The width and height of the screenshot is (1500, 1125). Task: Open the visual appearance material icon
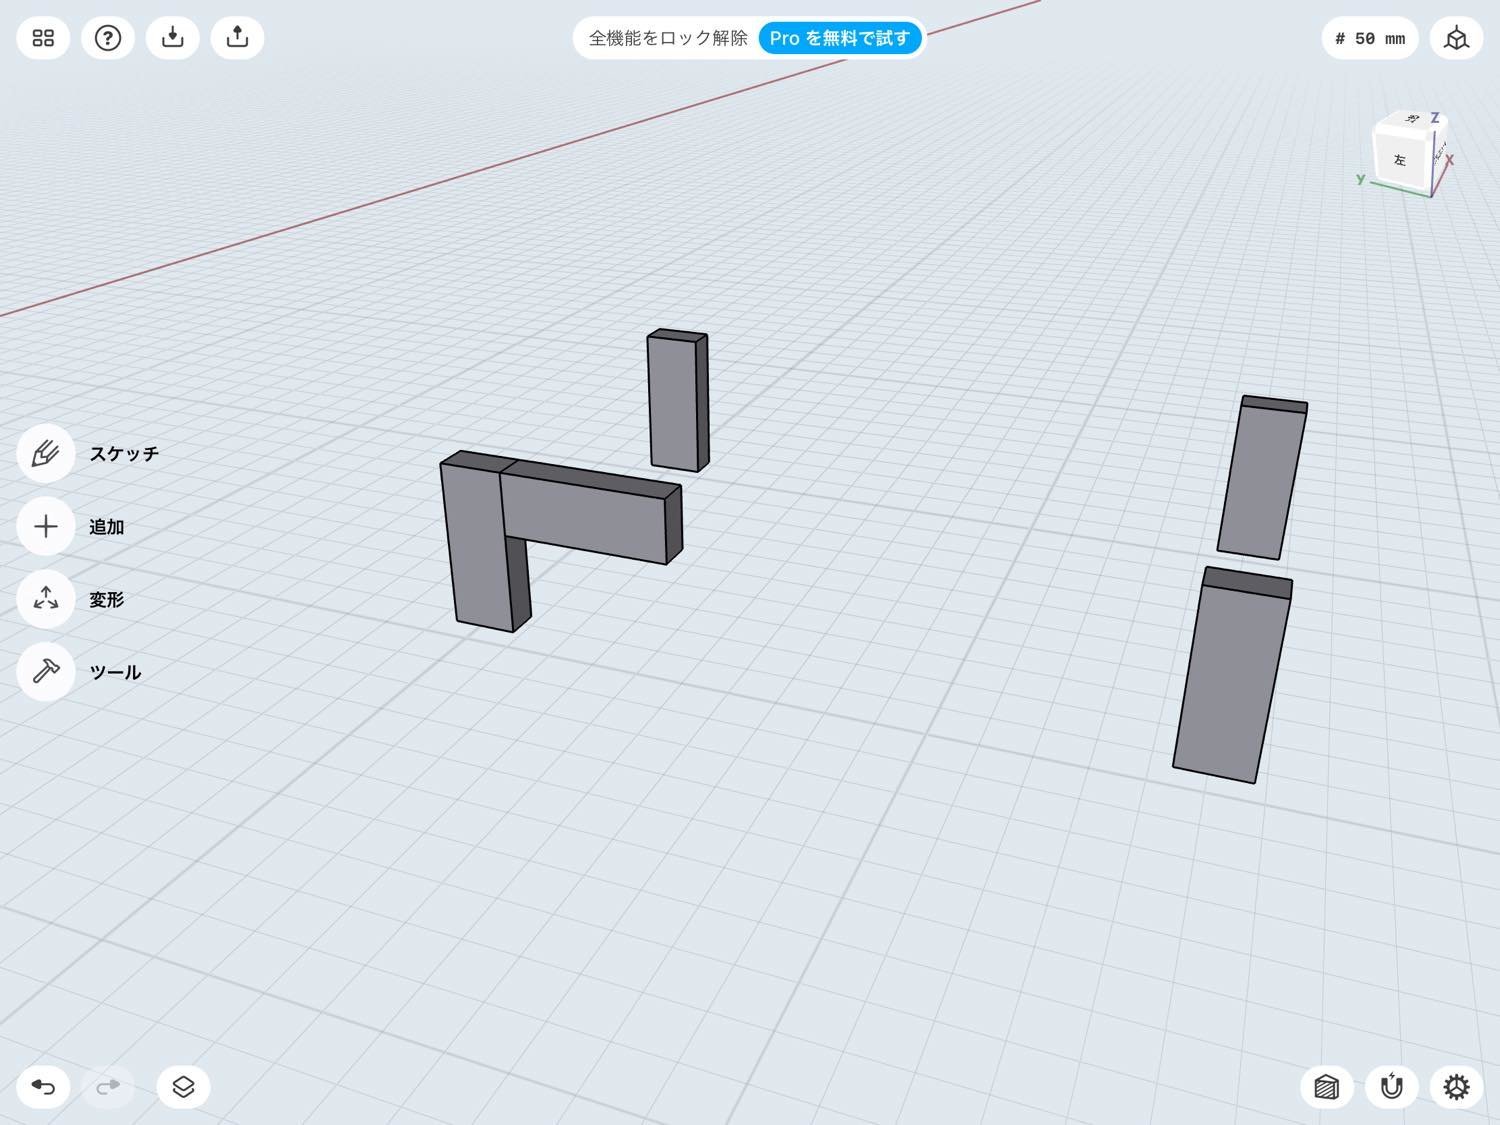[x=1327, y=1087]
